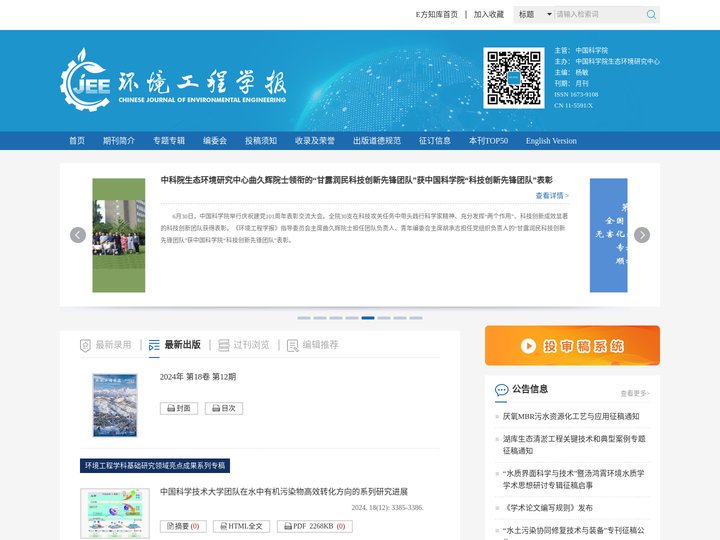Open the carousel news group photo
Screen dimensions: 720x540
[x=118, y=235]
